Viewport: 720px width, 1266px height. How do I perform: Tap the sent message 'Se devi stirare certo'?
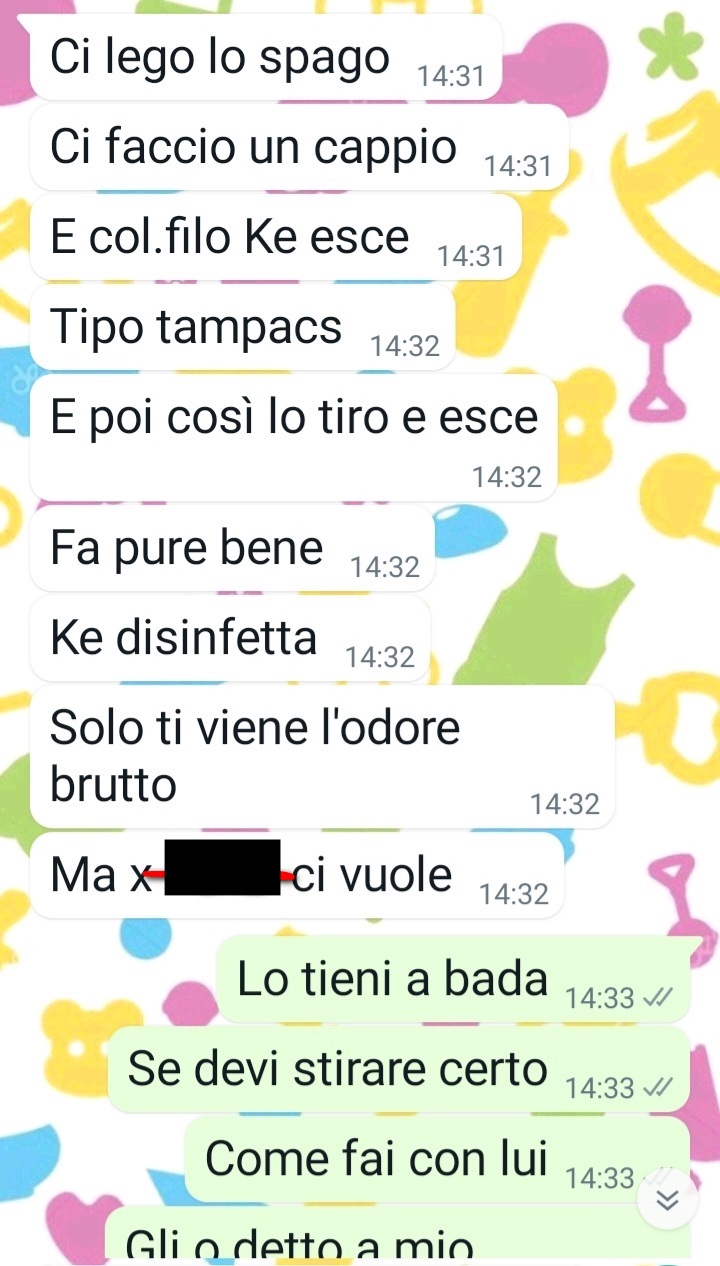[398, 1069]
